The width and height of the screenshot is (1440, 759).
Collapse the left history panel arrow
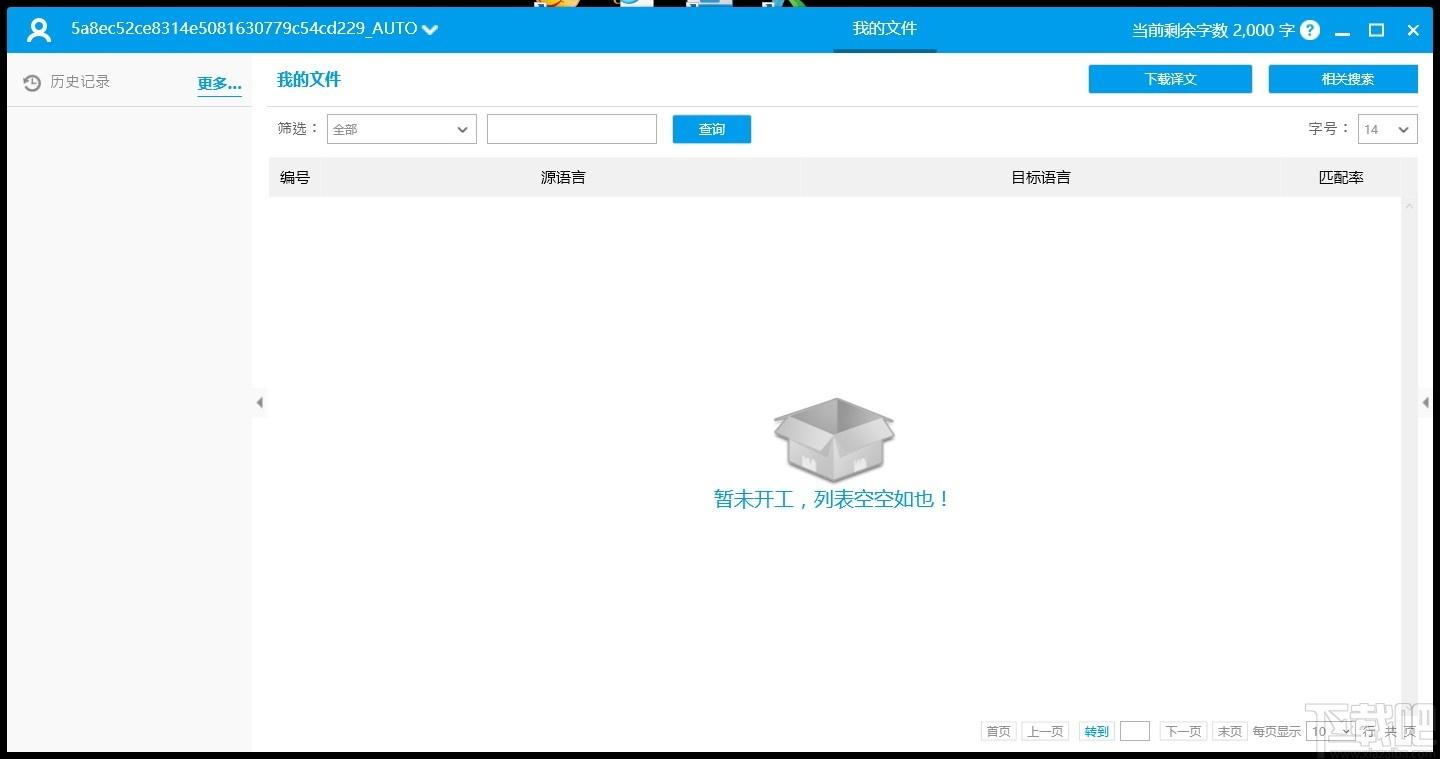[260, 403]
